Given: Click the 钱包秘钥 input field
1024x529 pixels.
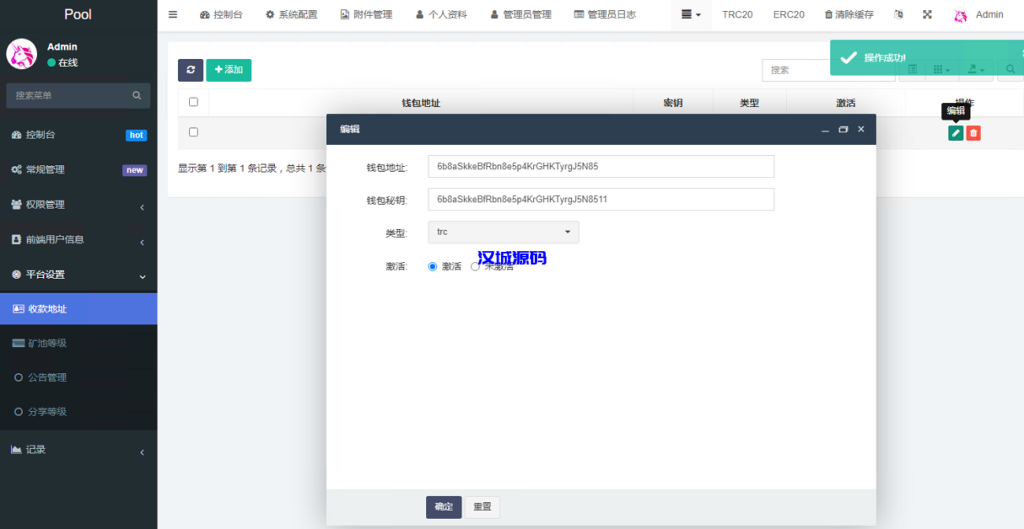Looking at the screenshot, I should click(x=601, y=199).
